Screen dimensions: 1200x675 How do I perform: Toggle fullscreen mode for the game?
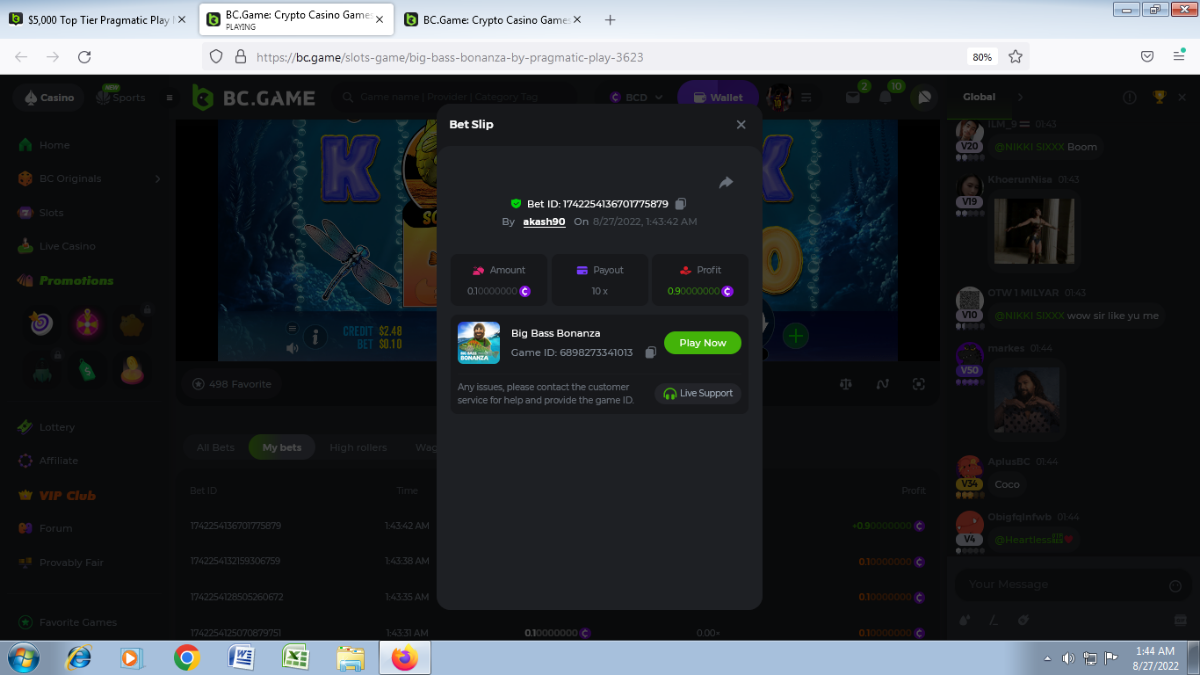(918, 384)
